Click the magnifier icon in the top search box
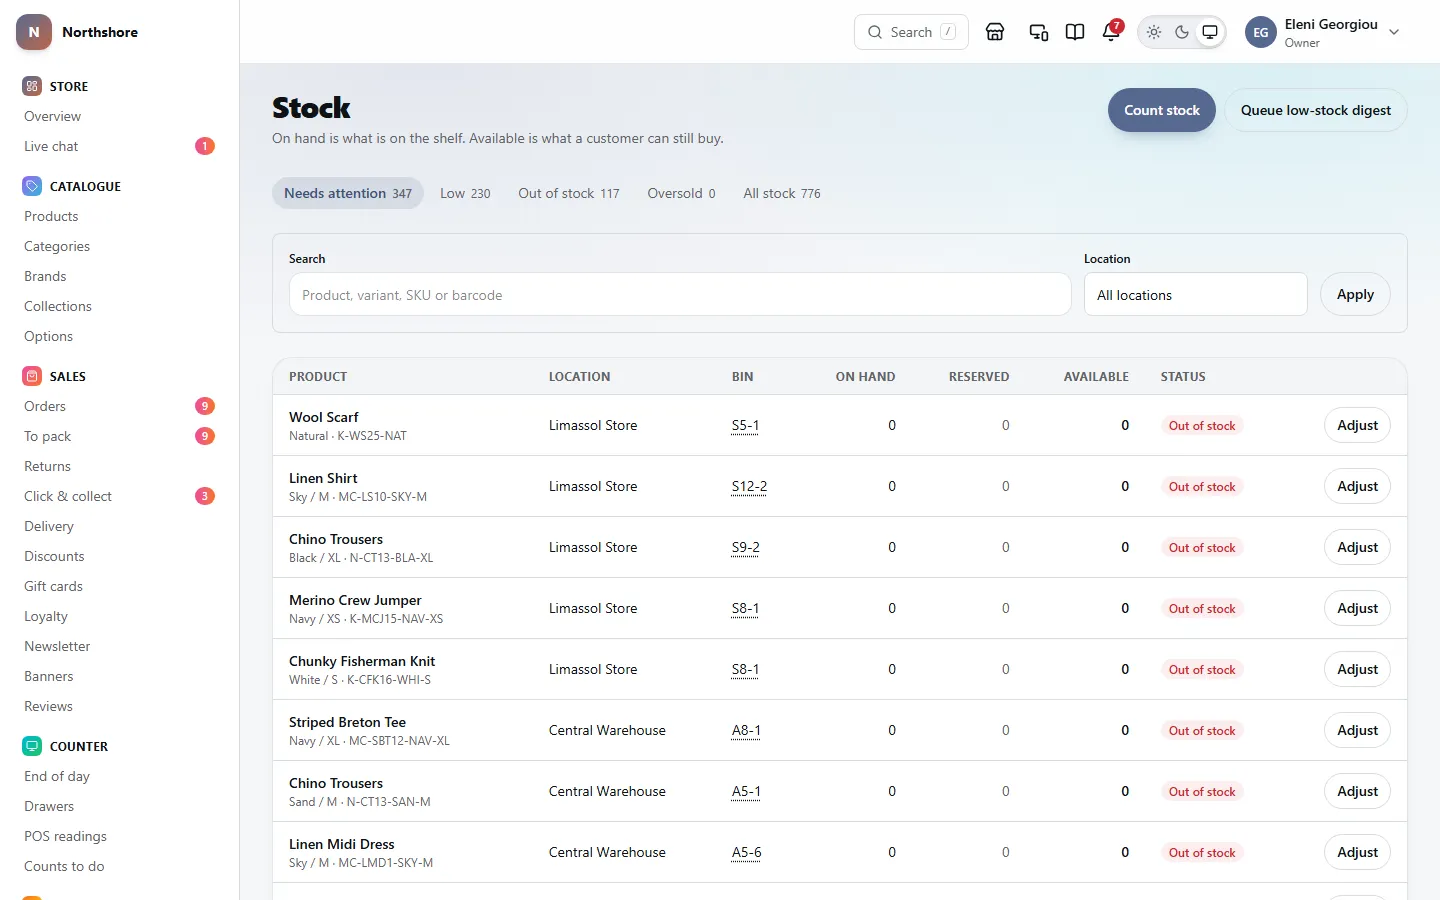This screenshot has width=1440, height=900. 875,32
